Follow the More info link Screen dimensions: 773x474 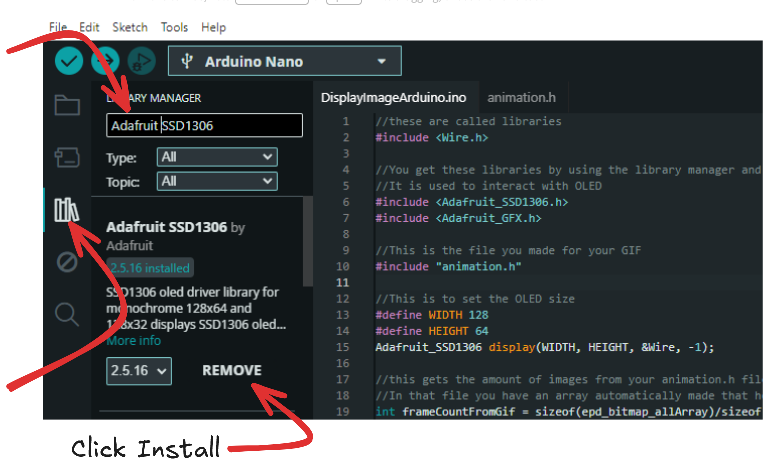pos(133,340)
